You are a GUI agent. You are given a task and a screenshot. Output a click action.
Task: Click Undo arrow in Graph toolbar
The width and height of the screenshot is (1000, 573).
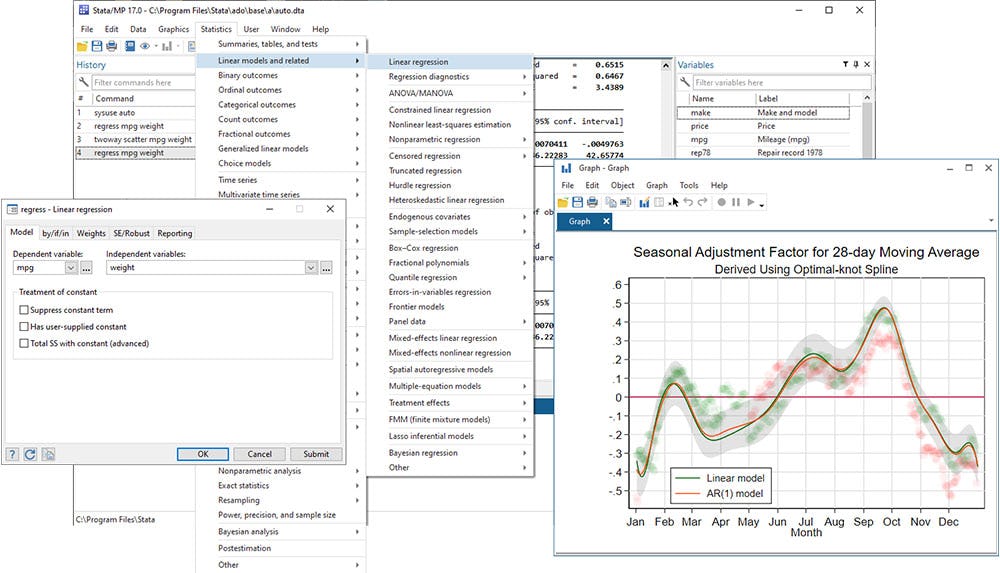(x=688, y=202)
